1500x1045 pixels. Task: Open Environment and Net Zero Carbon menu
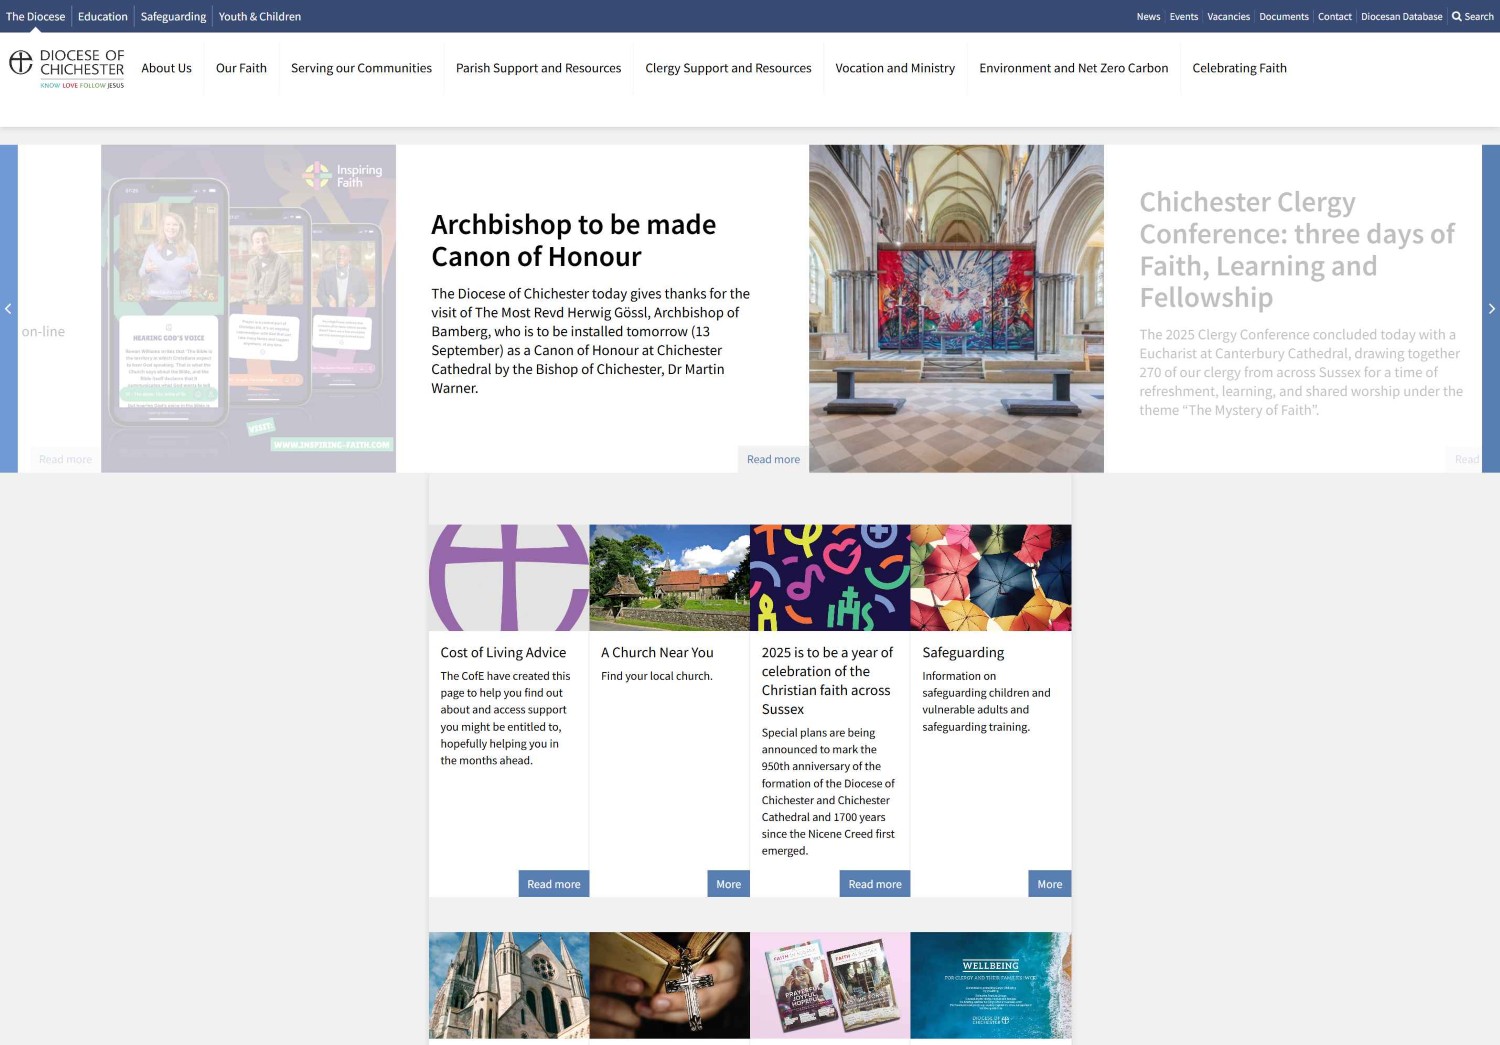coord(1073,68)
